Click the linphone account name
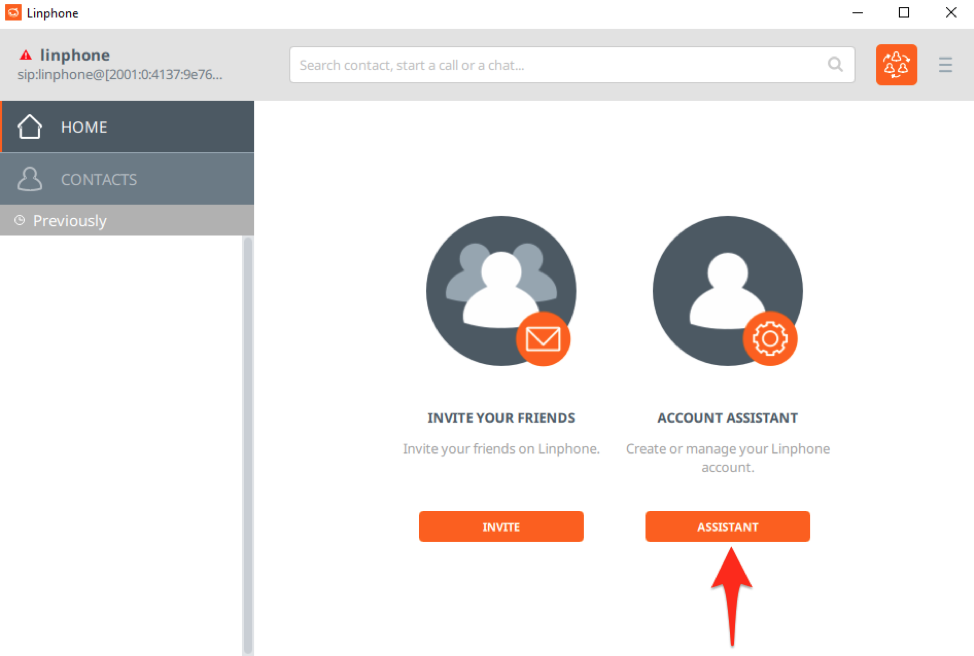The image size is (974, 656). 75,55
